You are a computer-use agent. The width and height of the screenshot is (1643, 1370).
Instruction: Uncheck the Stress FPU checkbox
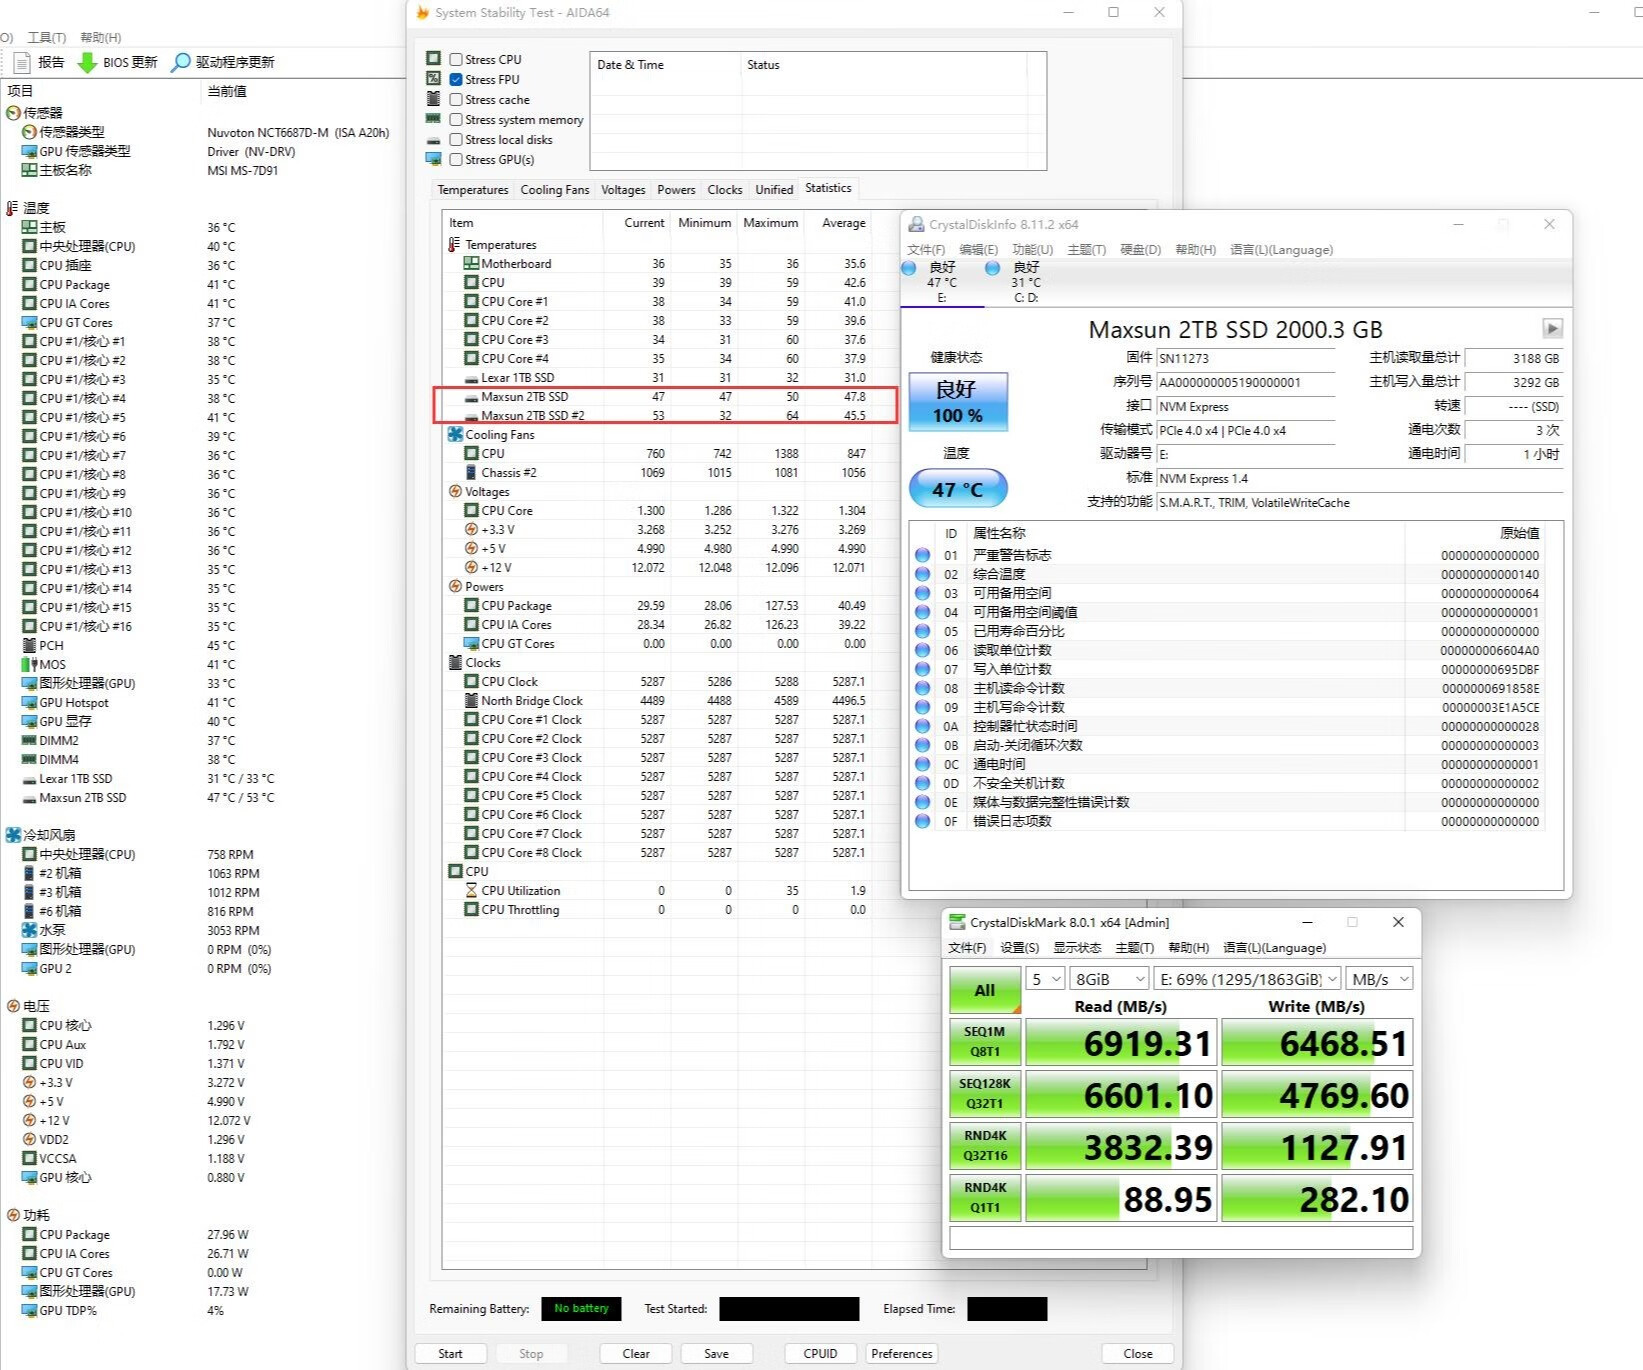(456, 79)
